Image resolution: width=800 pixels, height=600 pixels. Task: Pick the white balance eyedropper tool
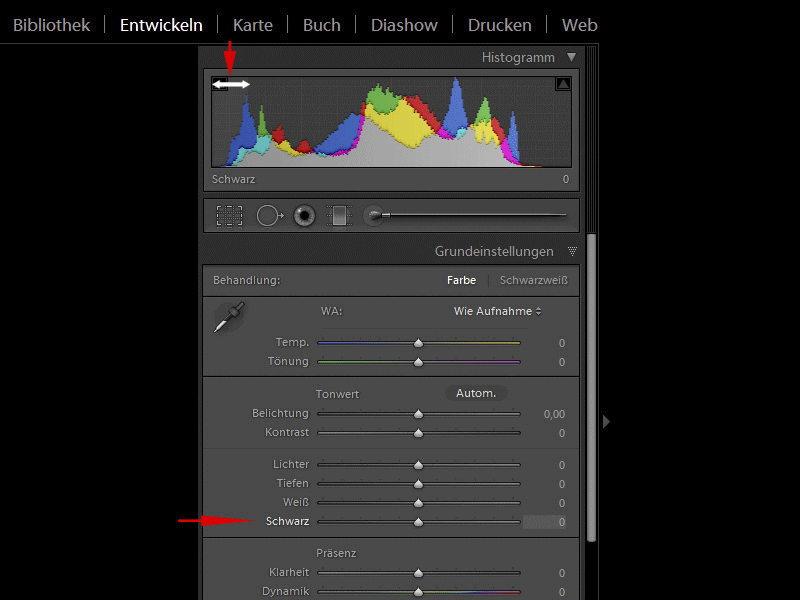pos(229,318)
